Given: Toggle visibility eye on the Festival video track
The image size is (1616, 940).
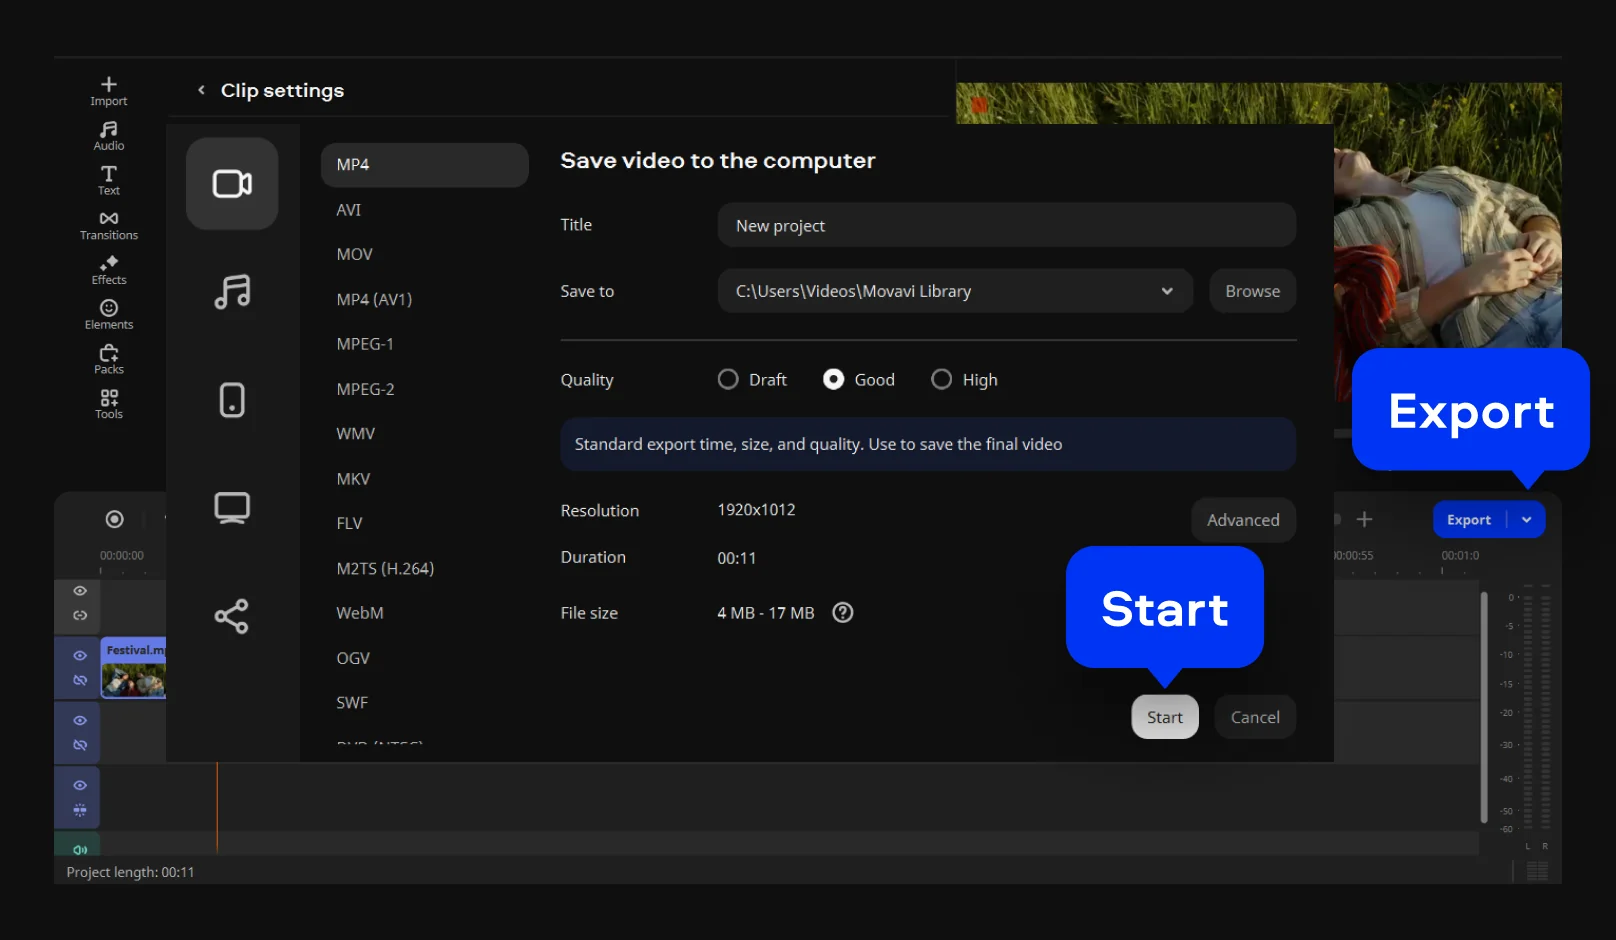Looking at the screenshot, I should 80,656.
